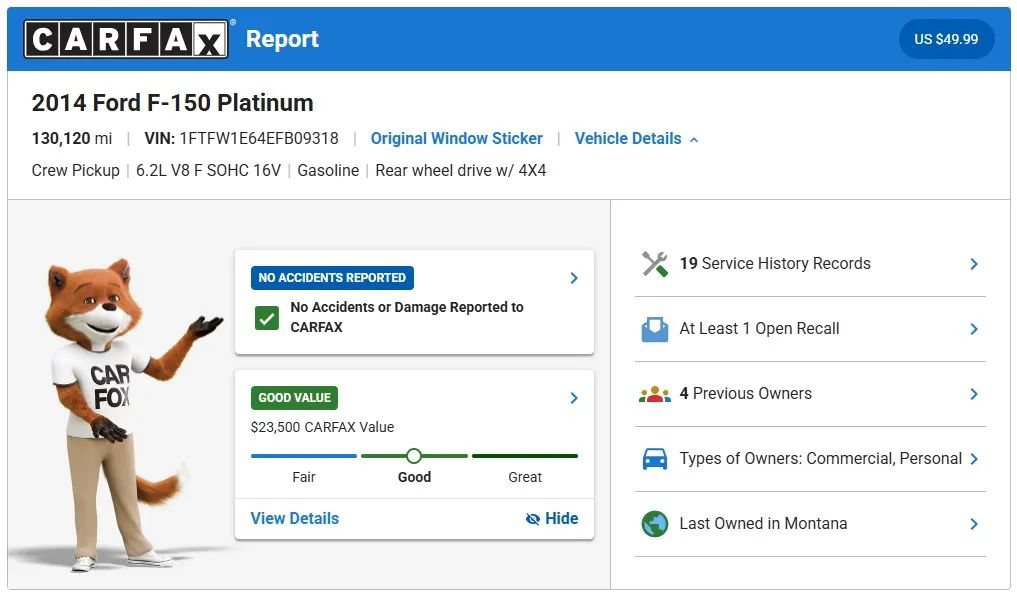Expand the Types of Owners chevron
The height and width of the screenshot is (594, 1017).
pos(974,458)
